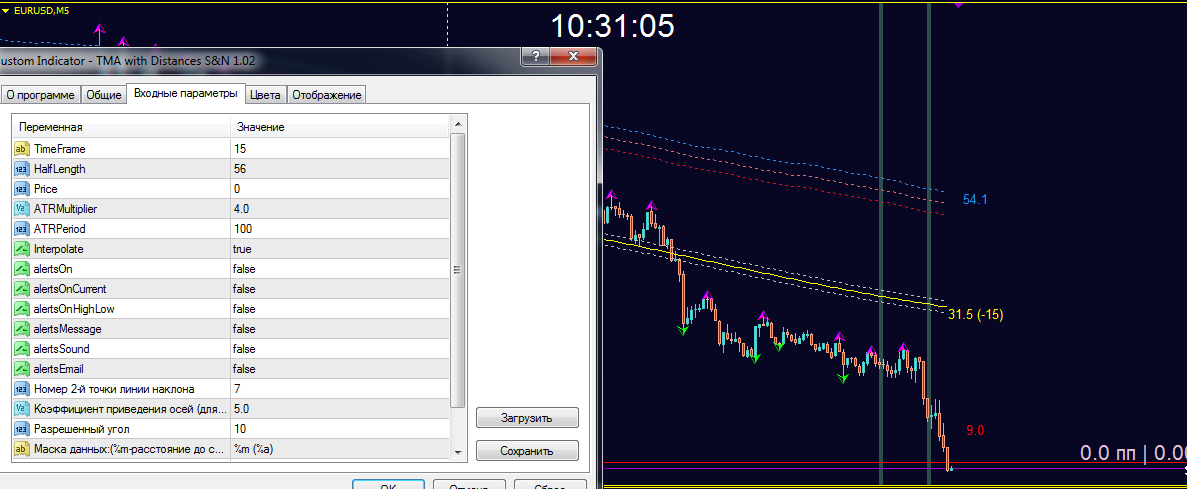This screenshot has height=489, width=1187.
Task: Click the parameters list scrollbar up arrow
Action: (x=457, y=124)
